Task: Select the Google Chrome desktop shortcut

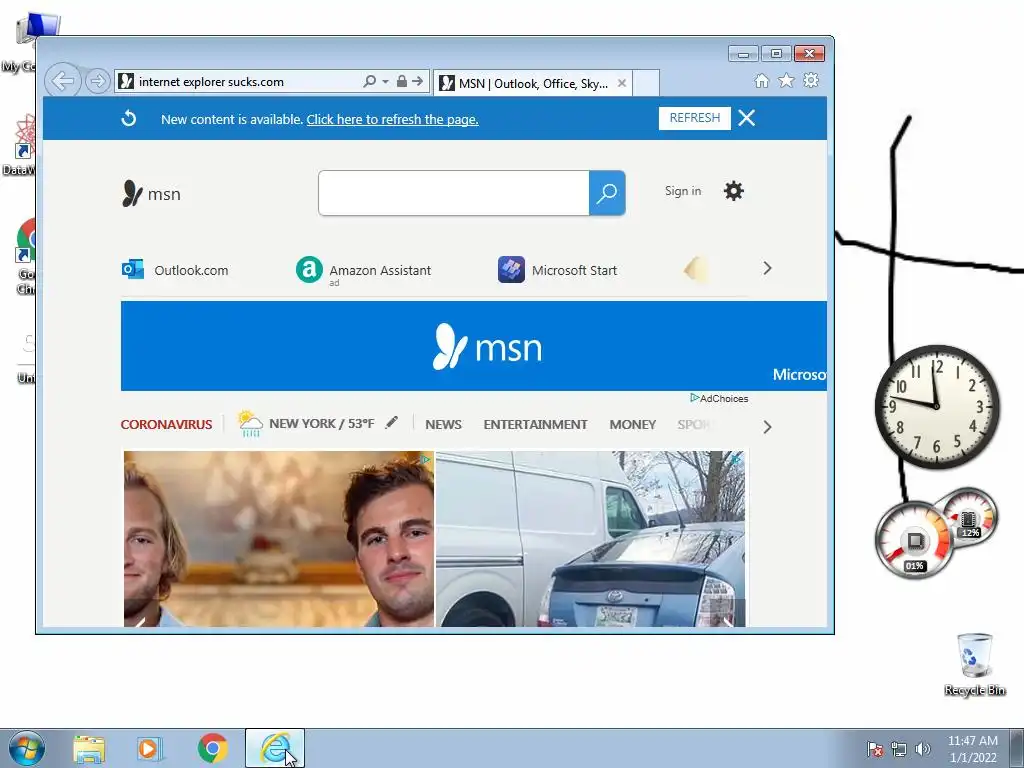Action: [26, 257]
